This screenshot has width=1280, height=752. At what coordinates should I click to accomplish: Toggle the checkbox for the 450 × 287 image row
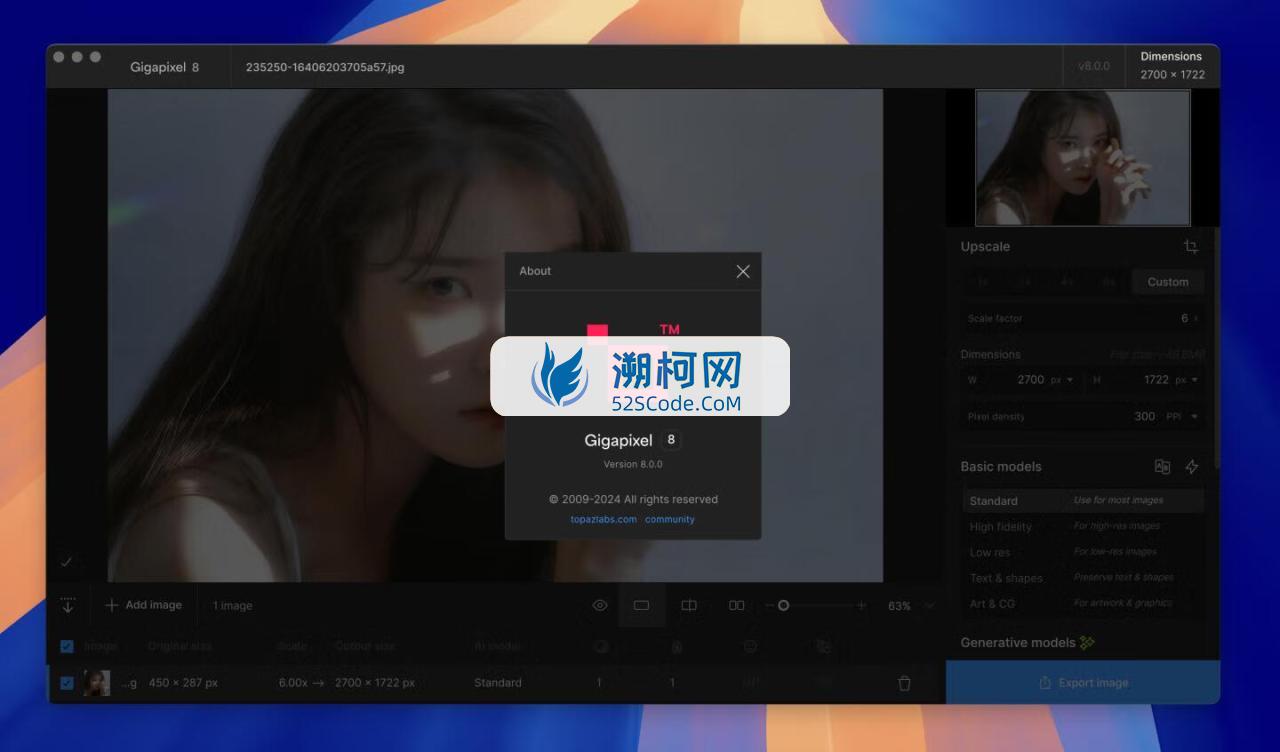(x=67, y=683)
